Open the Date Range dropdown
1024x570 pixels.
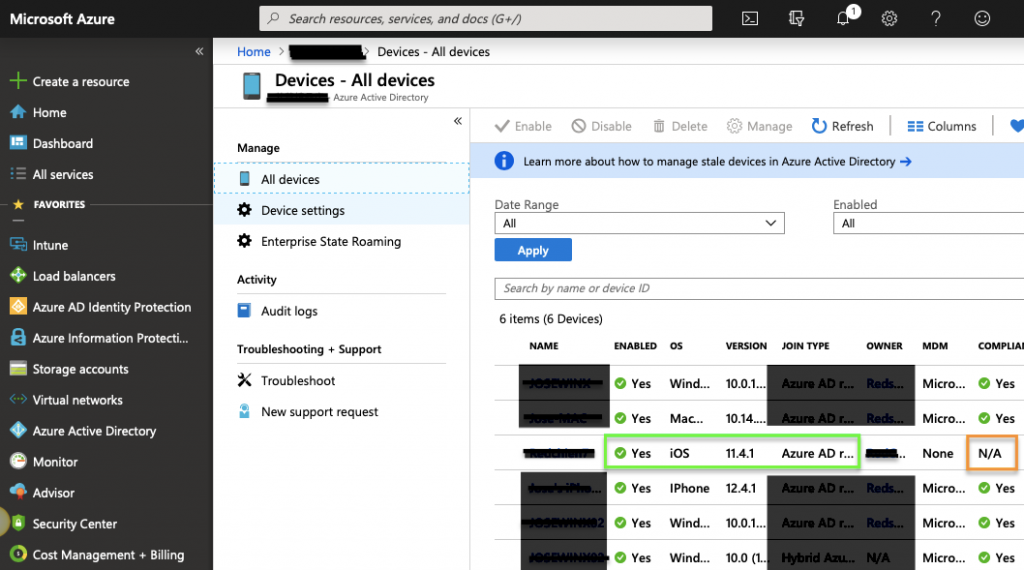point(639,223)
